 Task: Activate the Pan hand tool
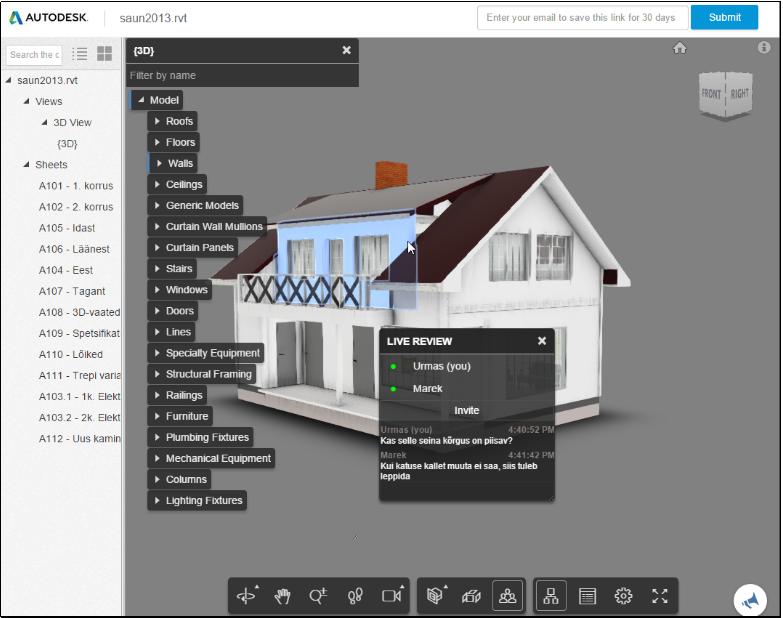click(283, 596)
